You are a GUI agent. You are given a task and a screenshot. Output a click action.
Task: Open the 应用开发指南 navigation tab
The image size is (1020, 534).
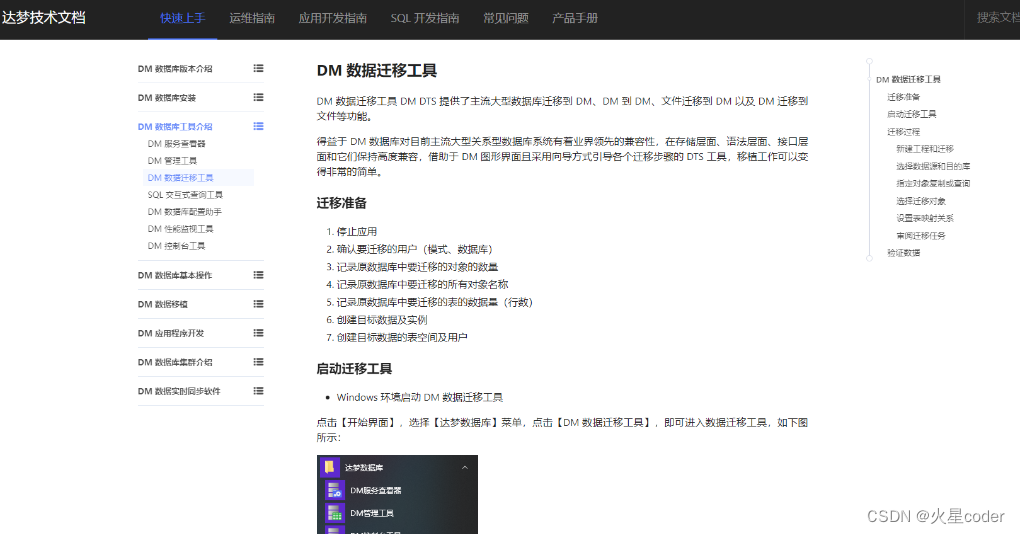click(x=332, y=18)
